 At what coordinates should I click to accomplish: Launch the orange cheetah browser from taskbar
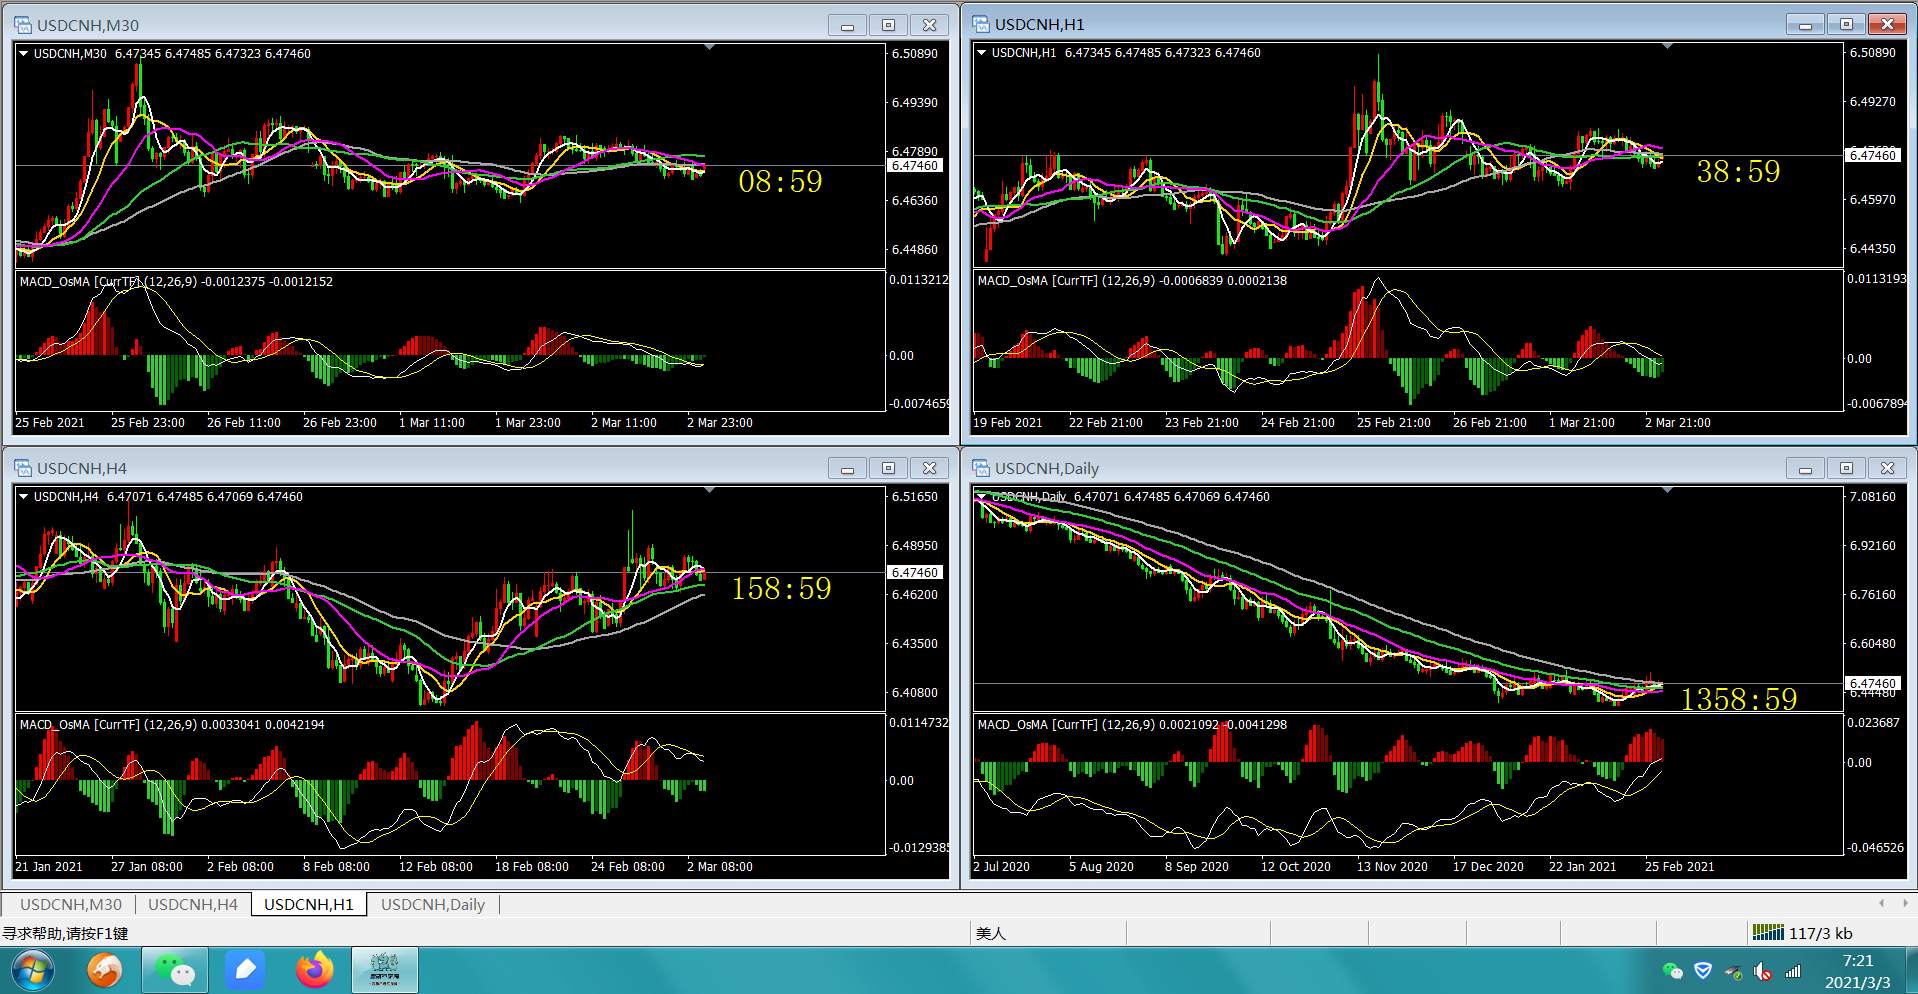coord(105,970)
